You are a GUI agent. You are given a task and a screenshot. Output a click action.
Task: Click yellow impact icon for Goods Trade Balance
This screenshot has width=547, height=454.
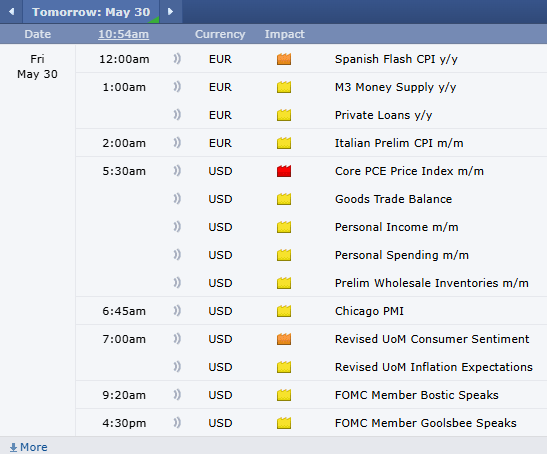(284, 199)
